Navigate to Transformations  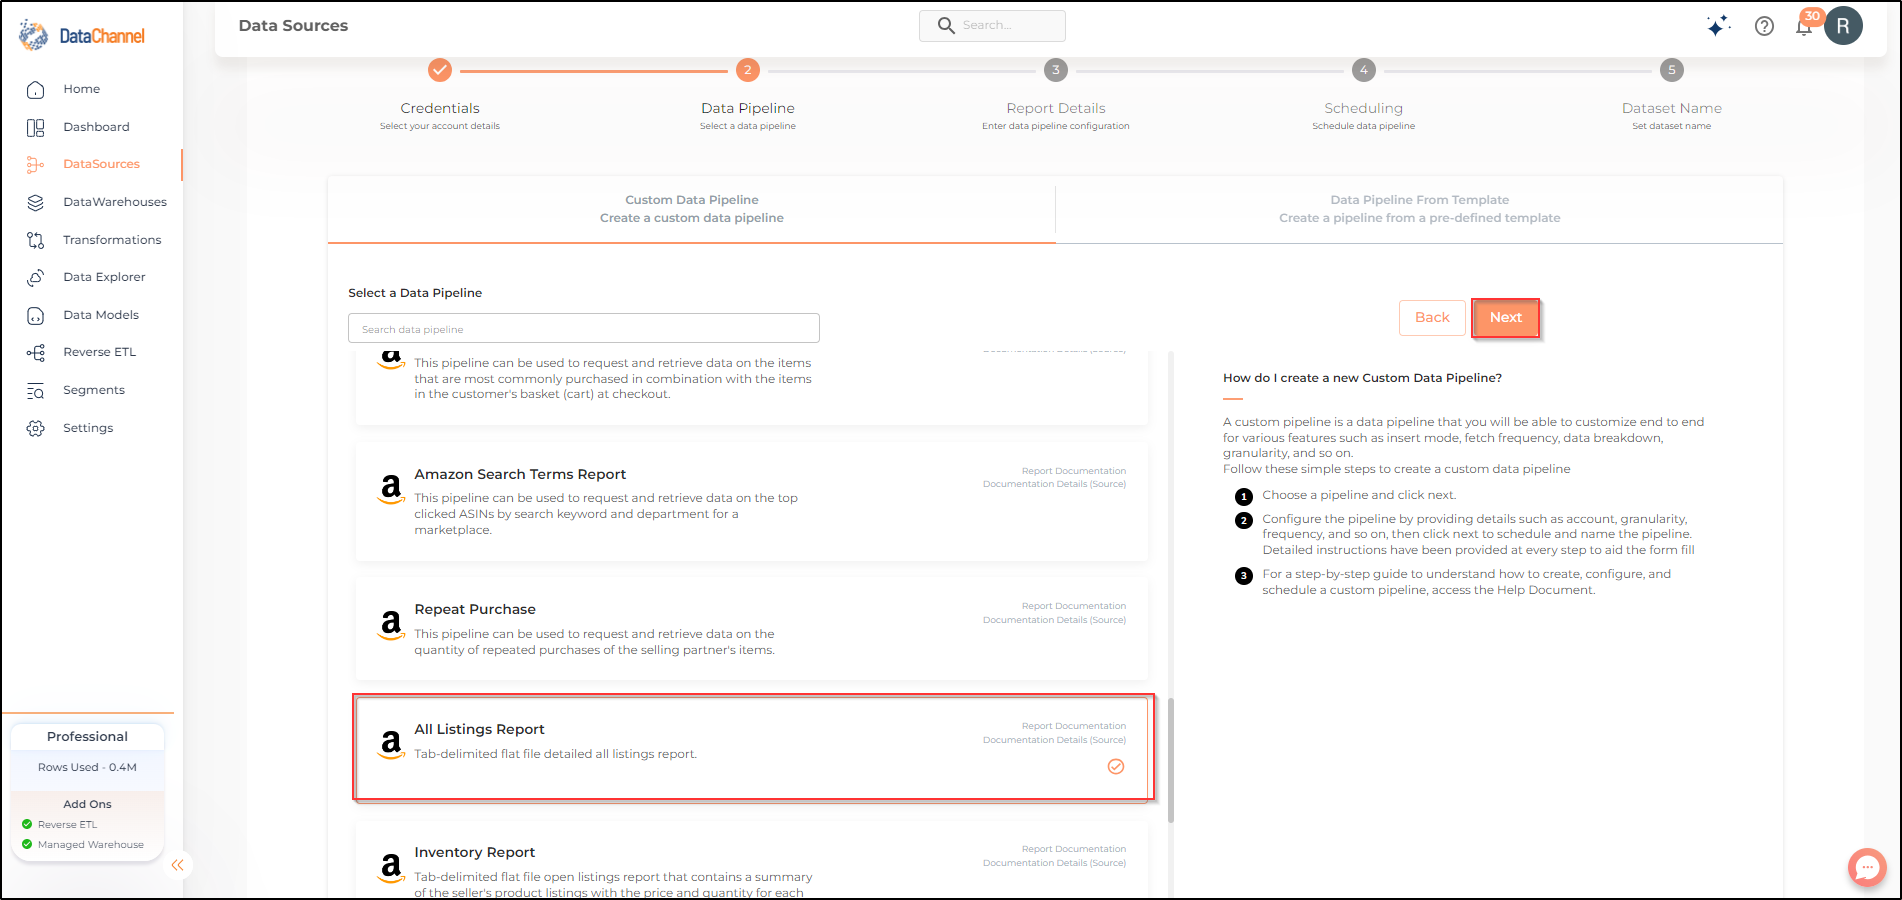coord(112,240)
